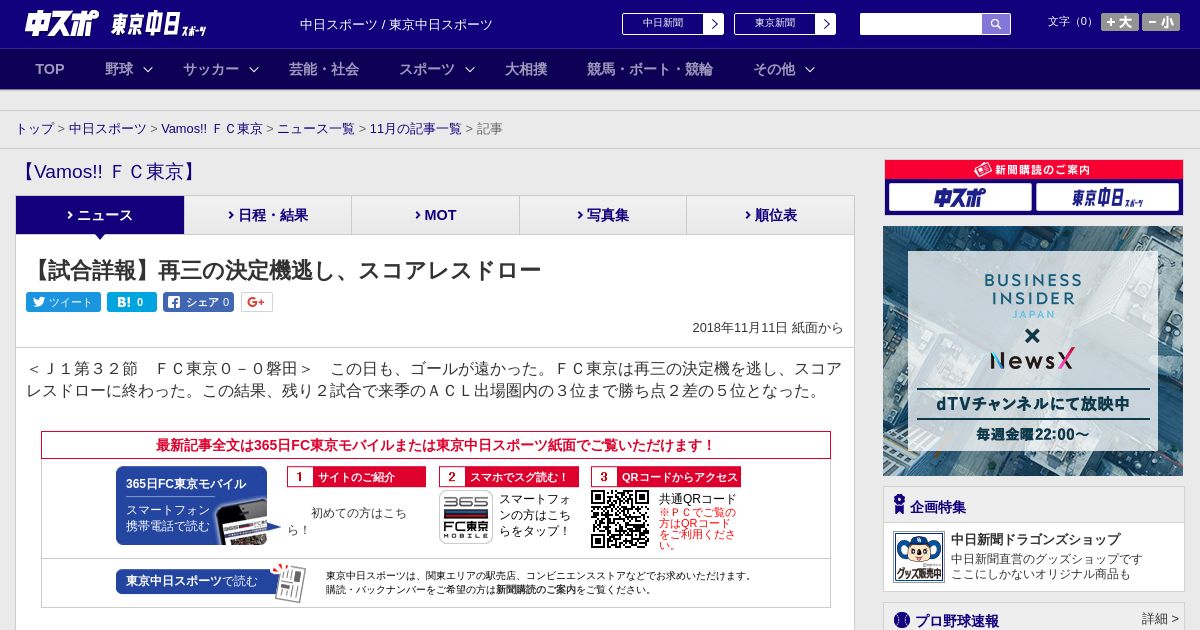1200x630 pixels.
Task: Open the 芸能・社会 menu item
Action: click(x=324, y=69)
